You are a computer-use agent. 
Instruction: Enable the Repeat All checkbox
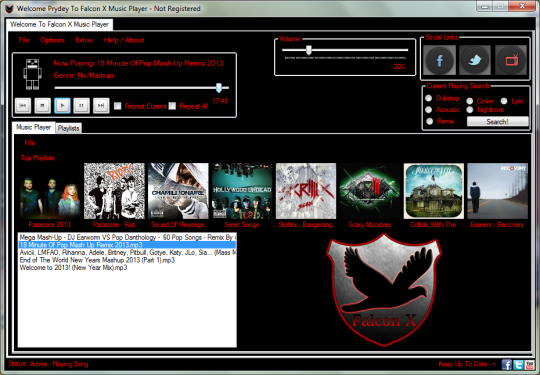click(172, 106)
